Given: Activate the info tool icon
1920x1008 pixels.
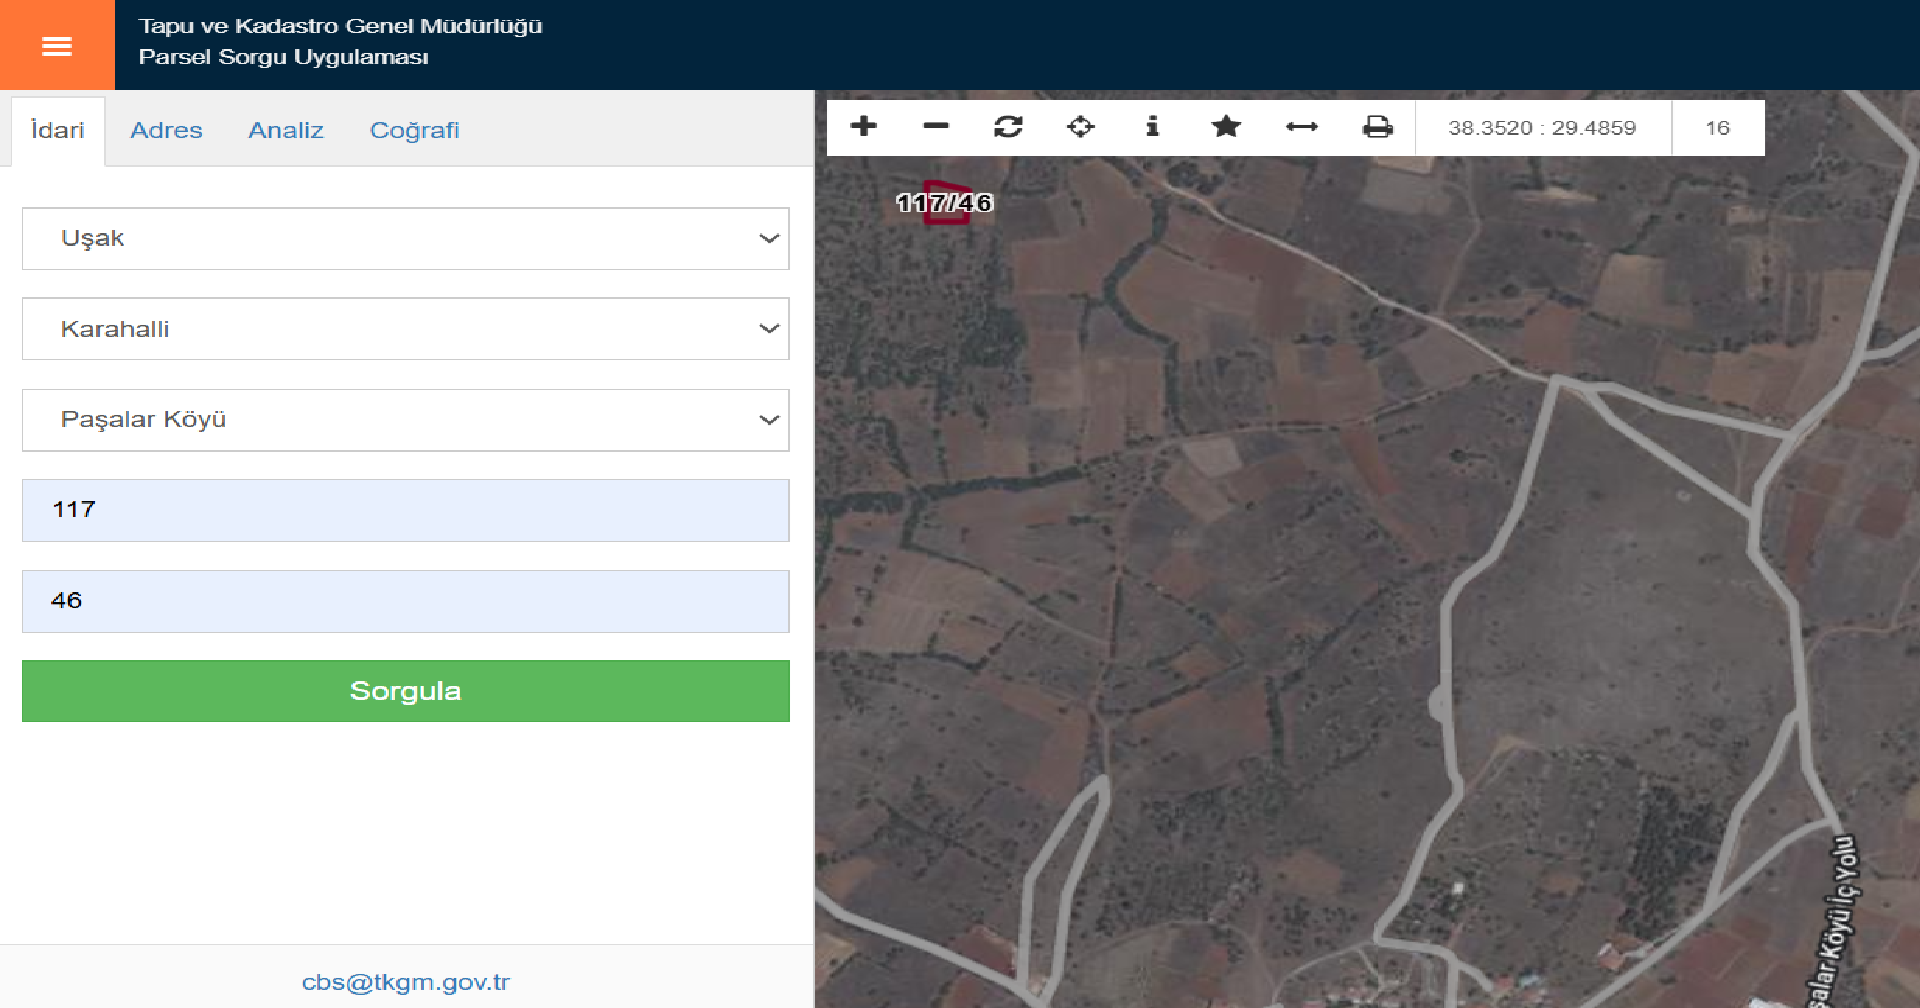Looking at the screenshot, I should [1152, 126].
